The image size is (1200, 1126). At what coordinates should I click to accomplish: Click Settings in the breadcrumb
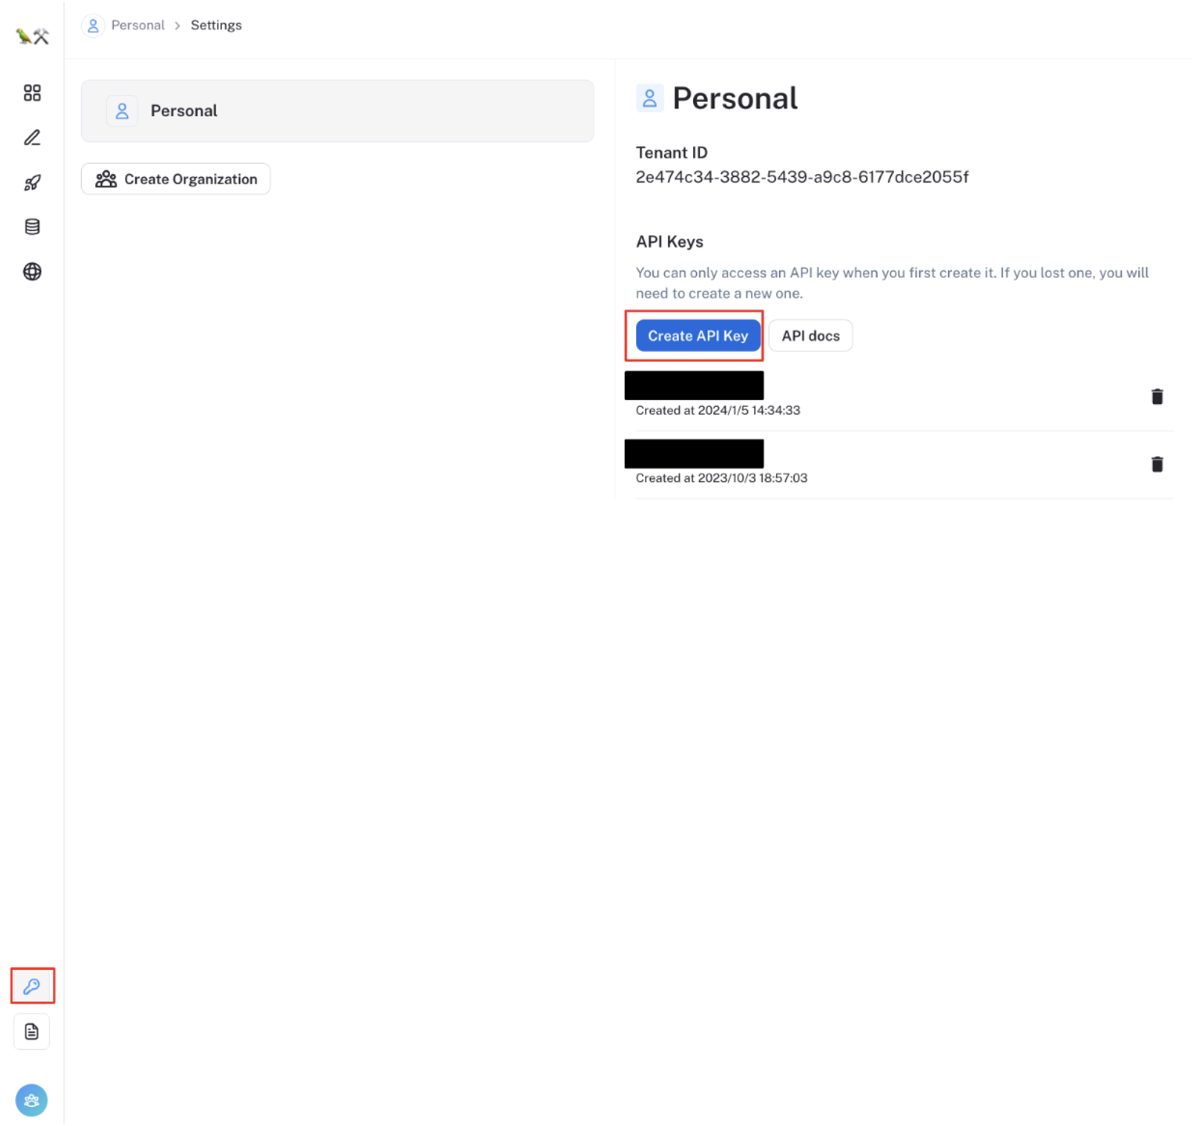(216, 25)
